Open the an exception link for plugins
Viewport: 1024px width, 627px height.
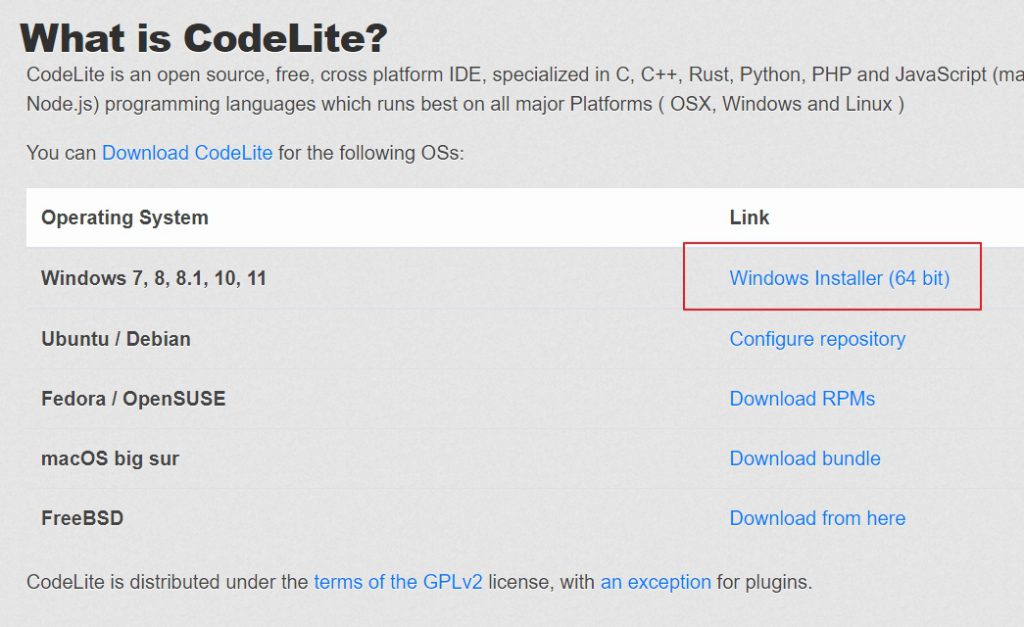tap(656, 581)
